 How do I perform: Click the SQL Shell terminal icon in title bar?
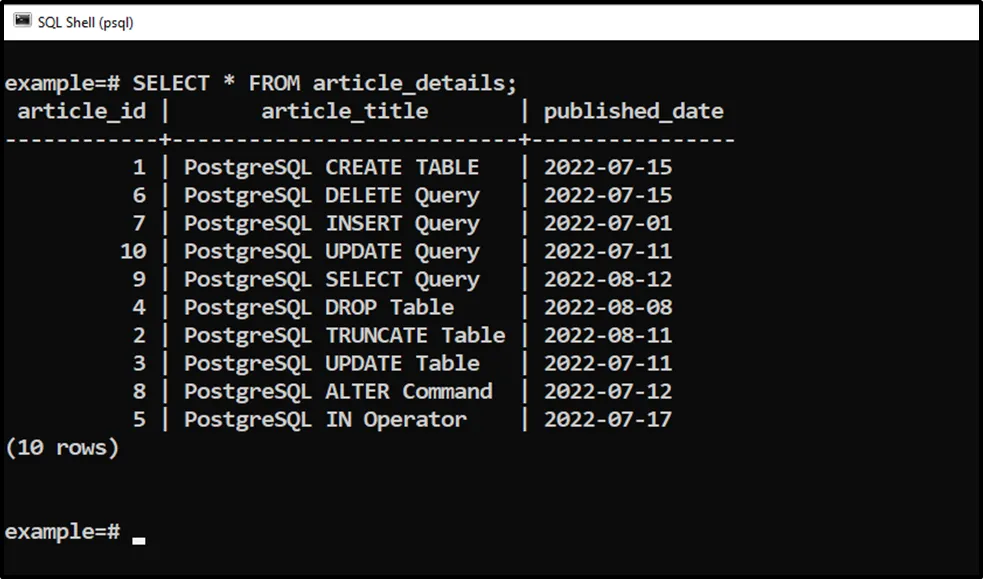click(x=22, y=21)
